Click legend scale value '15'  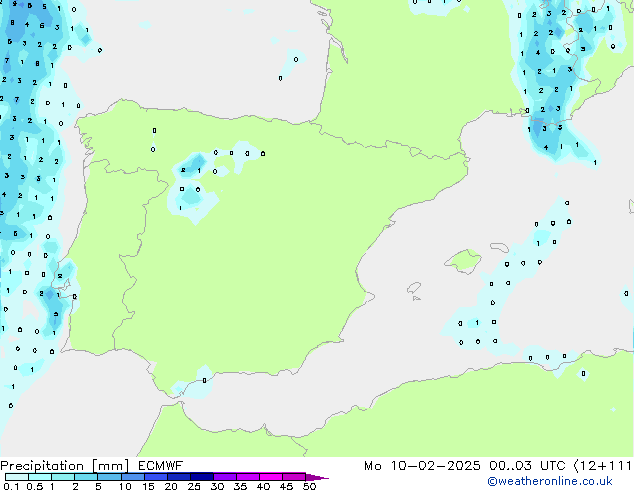148,486
